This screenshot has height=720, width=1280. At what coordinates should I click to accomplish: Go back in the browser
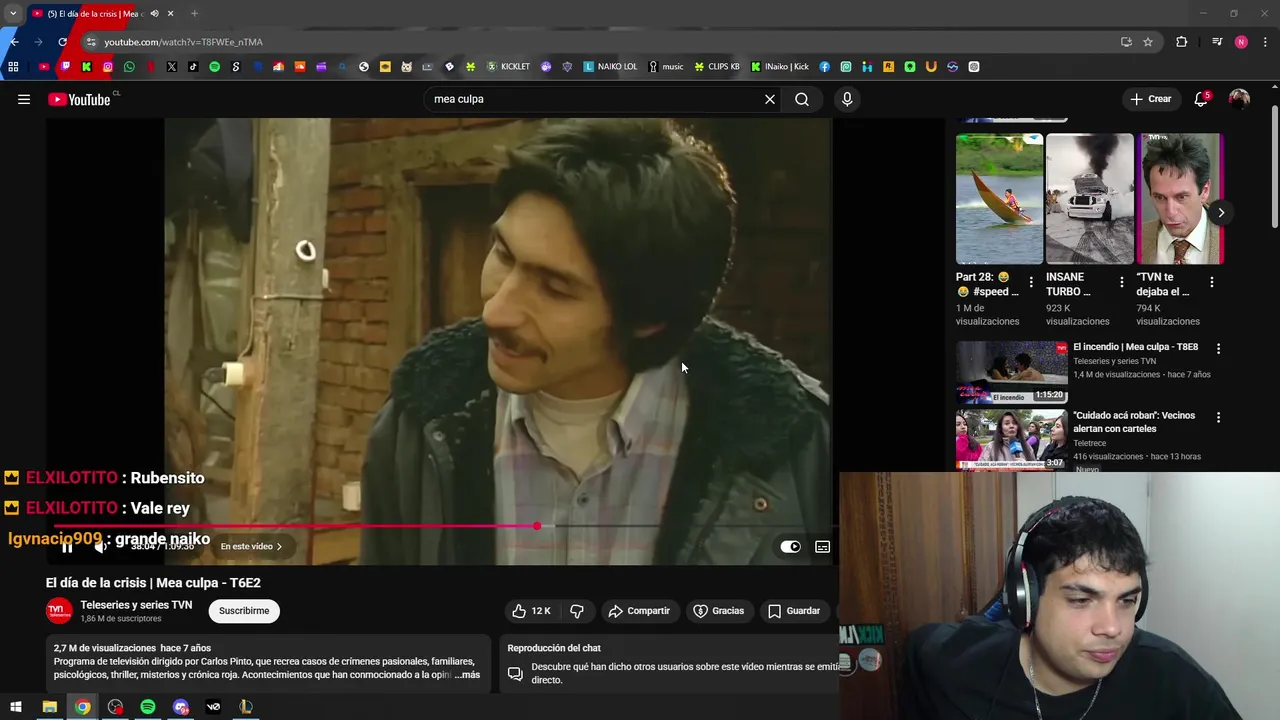click(14, 42)
